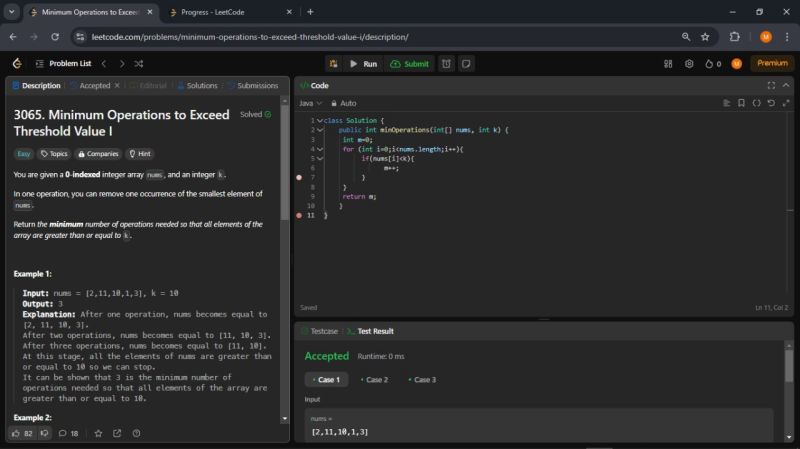This screenshot has width=800, height=449.
Task: Open LeetCode settings gear
Action: (689, 64)
